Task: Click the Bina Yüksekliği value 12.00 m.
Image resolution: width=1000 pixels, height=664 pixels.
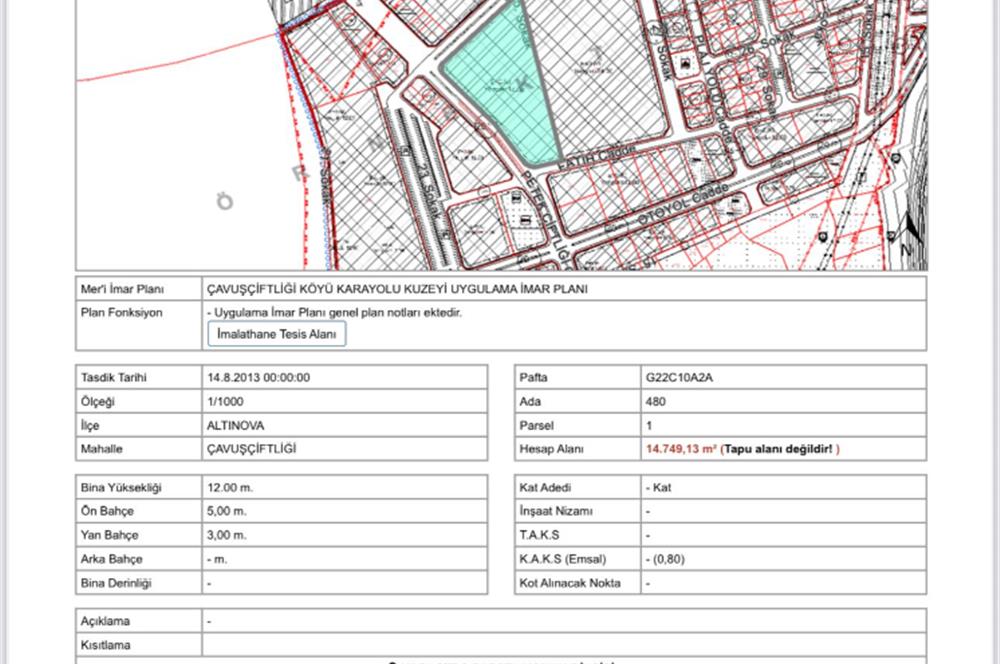Action: click(x=230, y=488)
